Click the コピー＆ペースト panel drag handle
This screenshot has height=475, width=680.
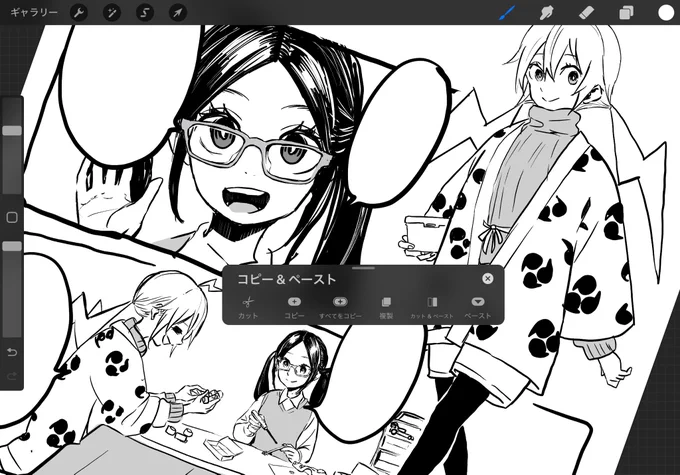[x=363, y=268]
